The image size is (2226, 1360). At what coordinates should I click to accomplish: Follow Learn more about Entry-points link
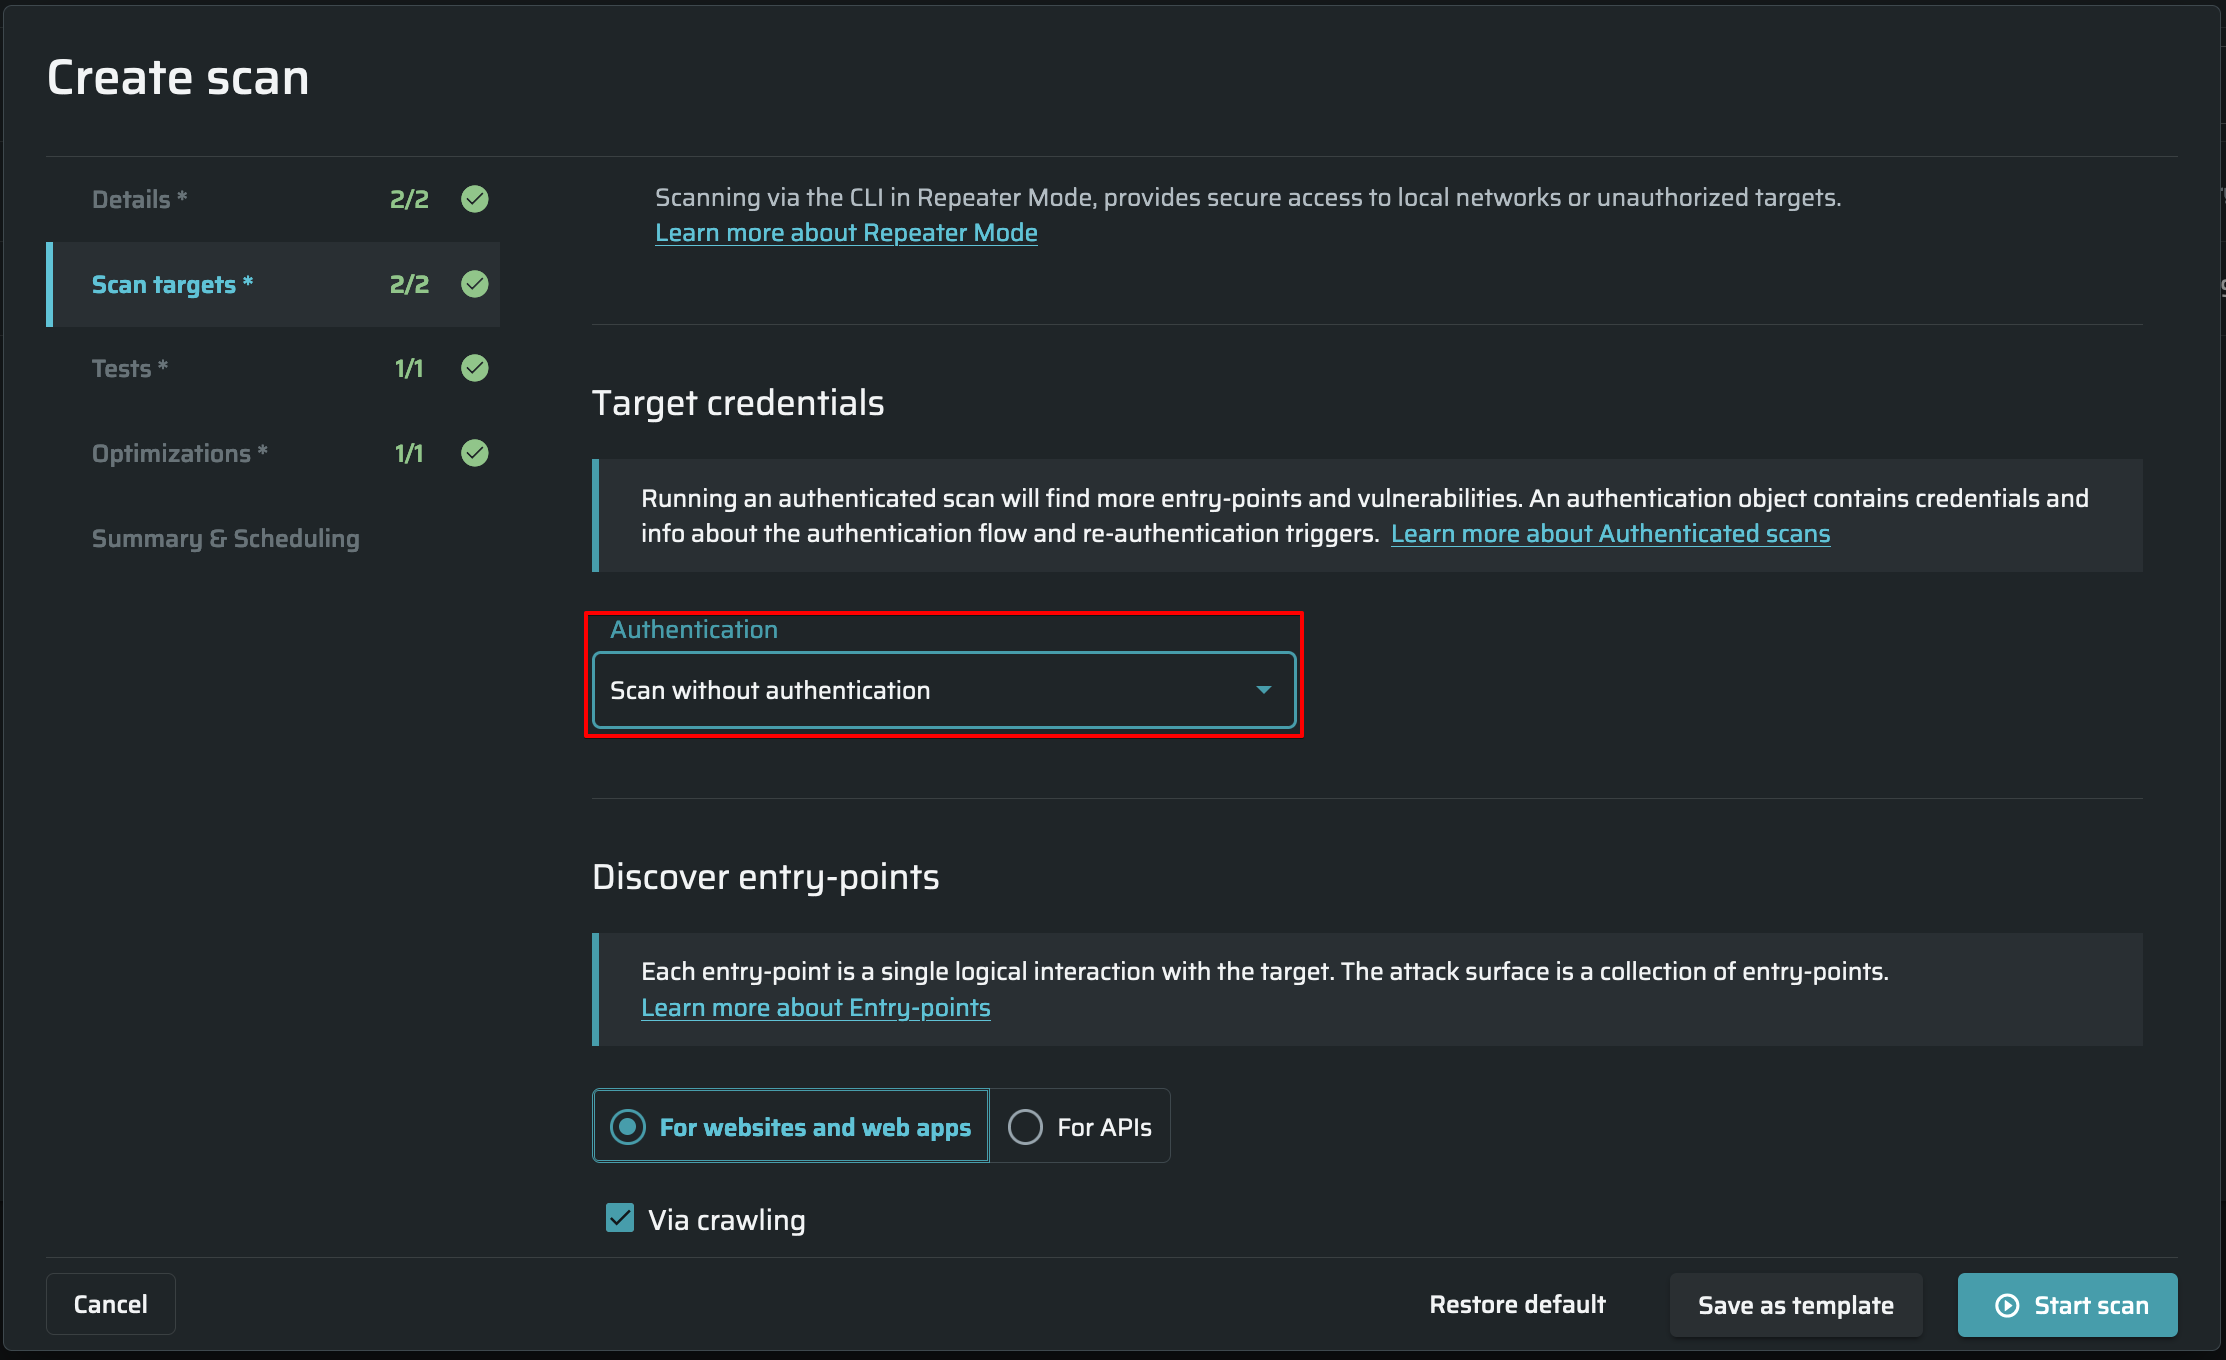(815, 1007)
